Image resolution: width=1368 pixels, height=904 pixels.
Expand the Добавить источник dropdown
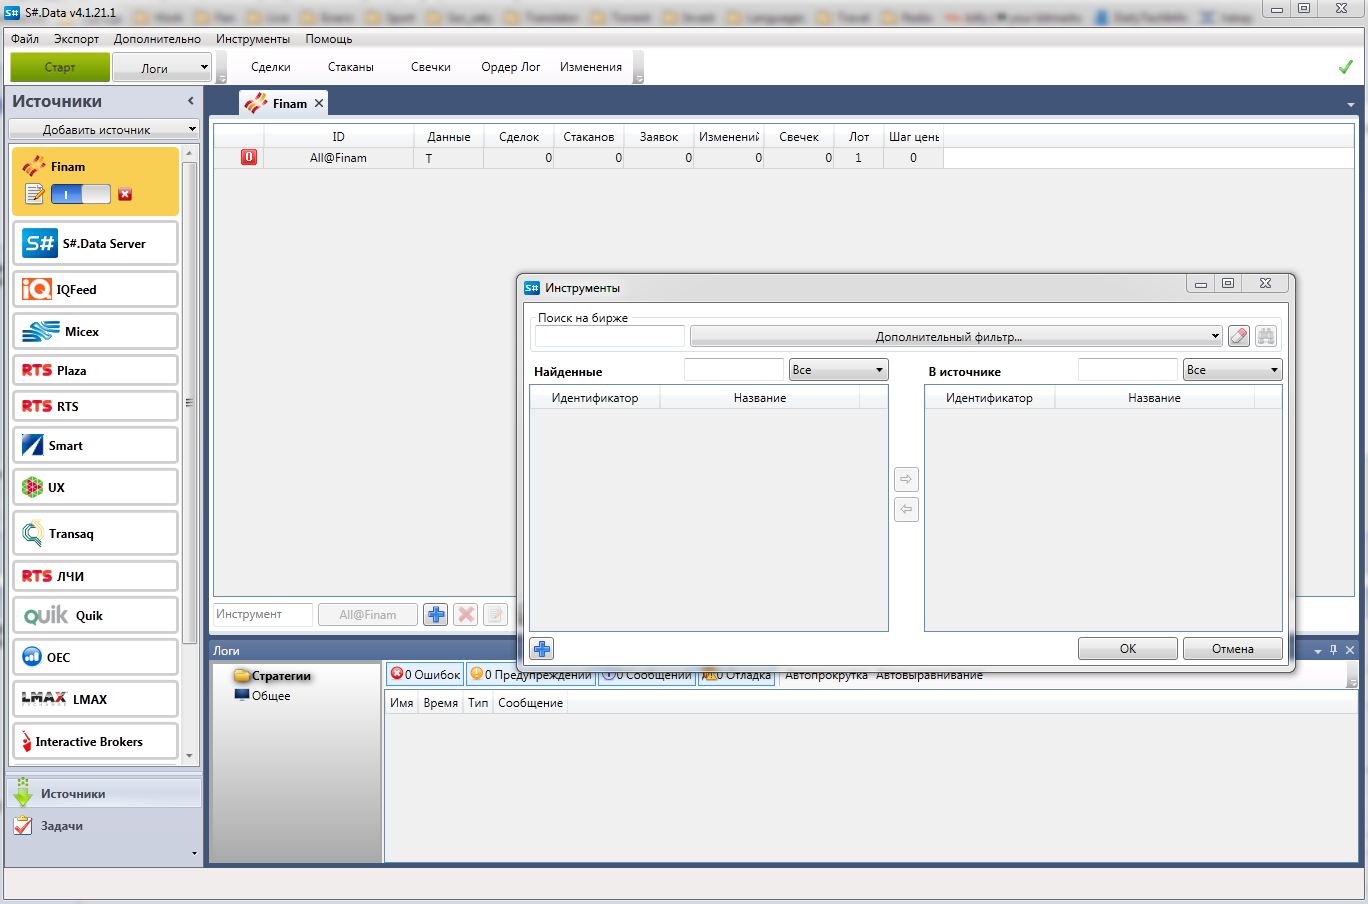pyautogui.click(x=104, y=129)
